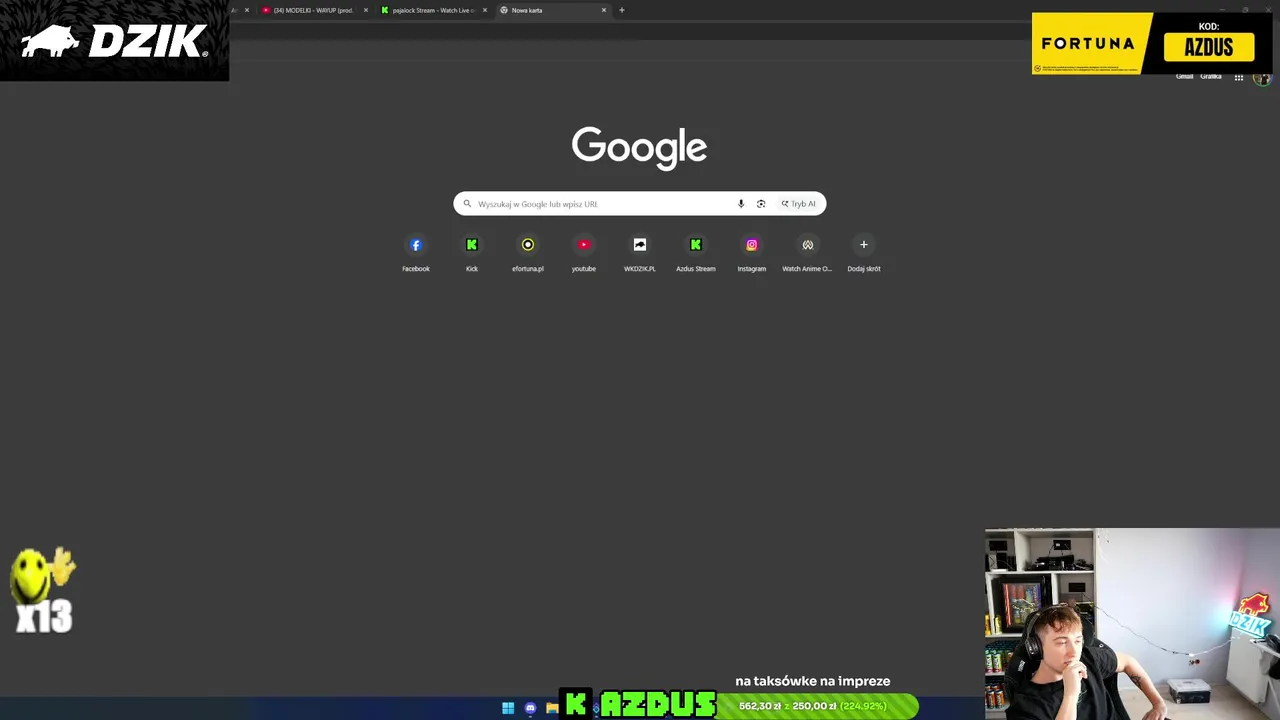Open the Instagram shortcut tile
This screenshot has height=720, width=1280.
[752, 252]
